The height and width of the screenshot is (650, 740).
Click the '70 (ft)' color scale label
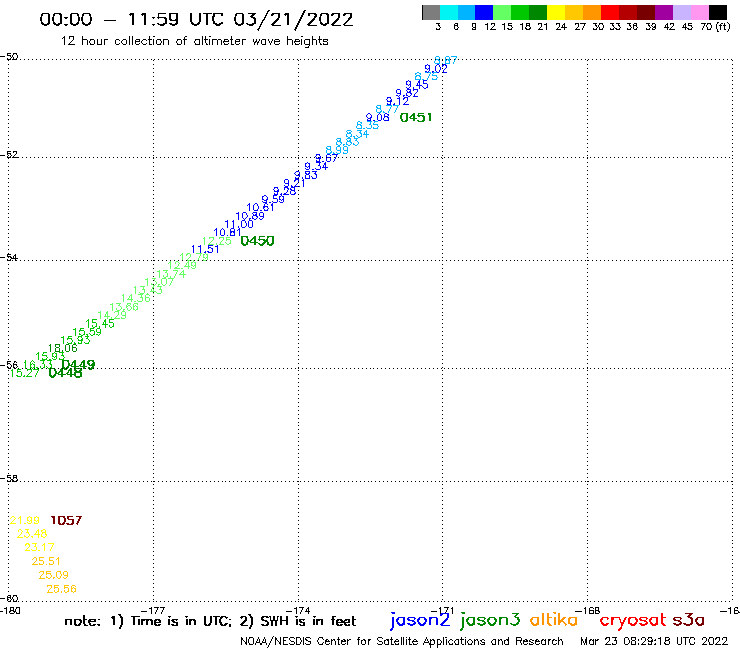pyautogui.click(x=715, y=26)
